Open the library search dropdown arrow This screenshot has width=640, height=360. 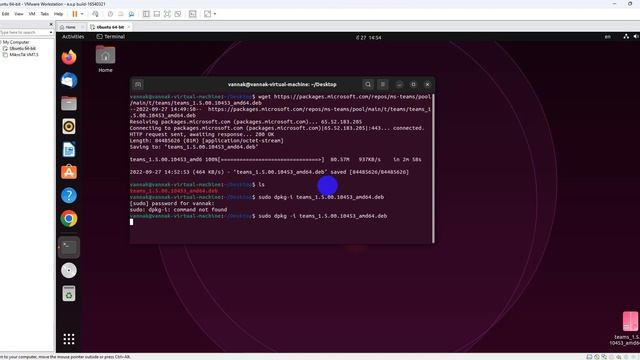(x=51, y=32)
